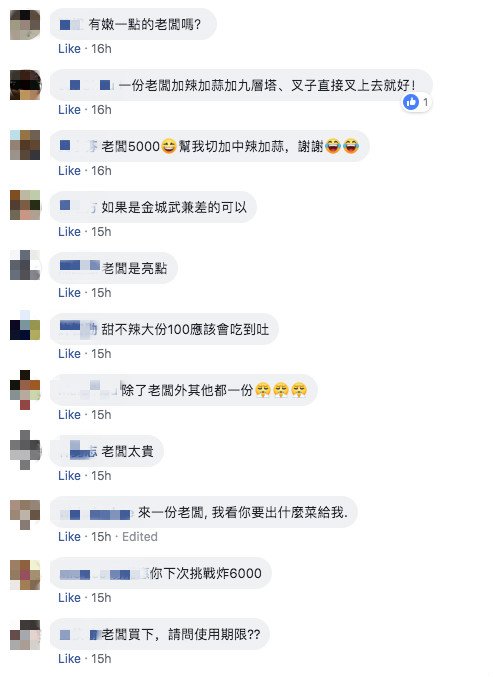Open the 15h timestamp under 請問使用期限 comment
This screenshot has height=677, width=493.
(101, 658)
